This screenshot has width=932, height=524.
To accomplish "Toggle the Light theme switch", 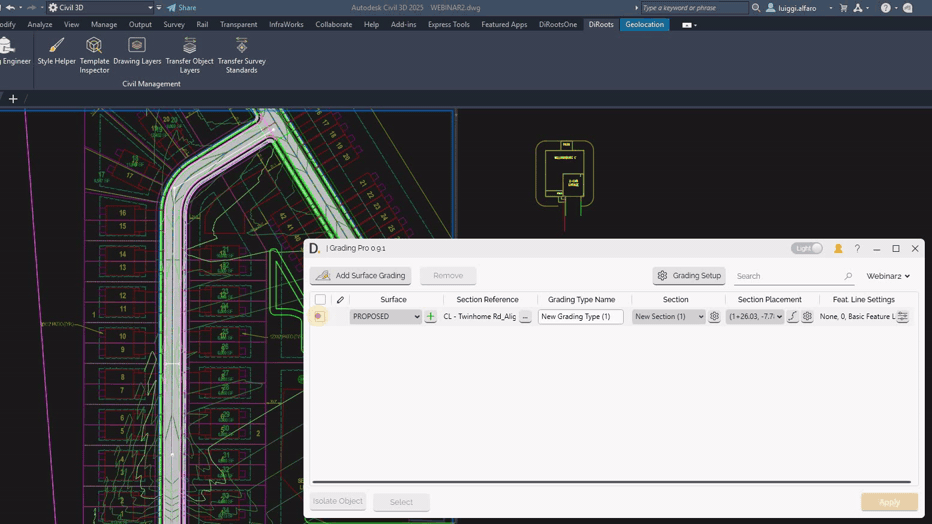I will click(807, 249).
